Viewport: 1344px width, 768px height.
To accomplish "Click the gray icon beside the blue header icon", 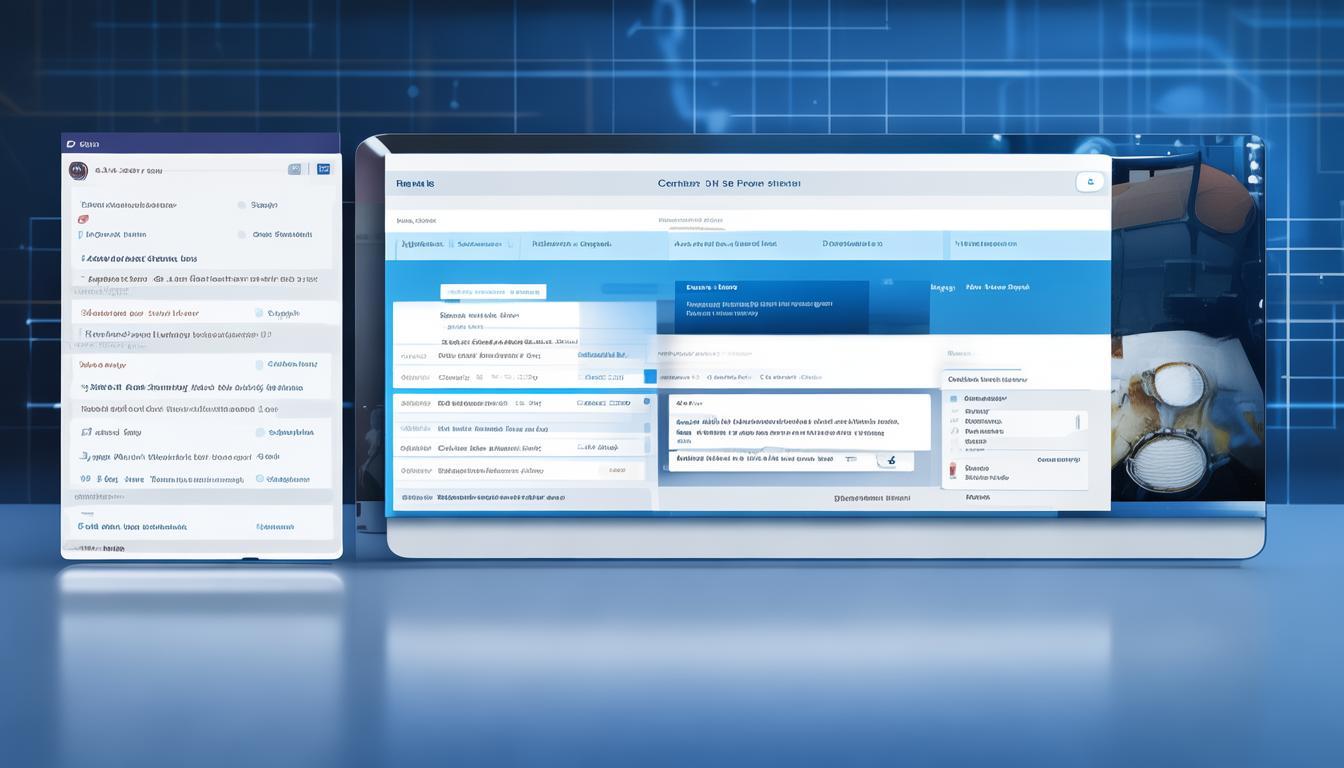I will click(x=295, y=169).
